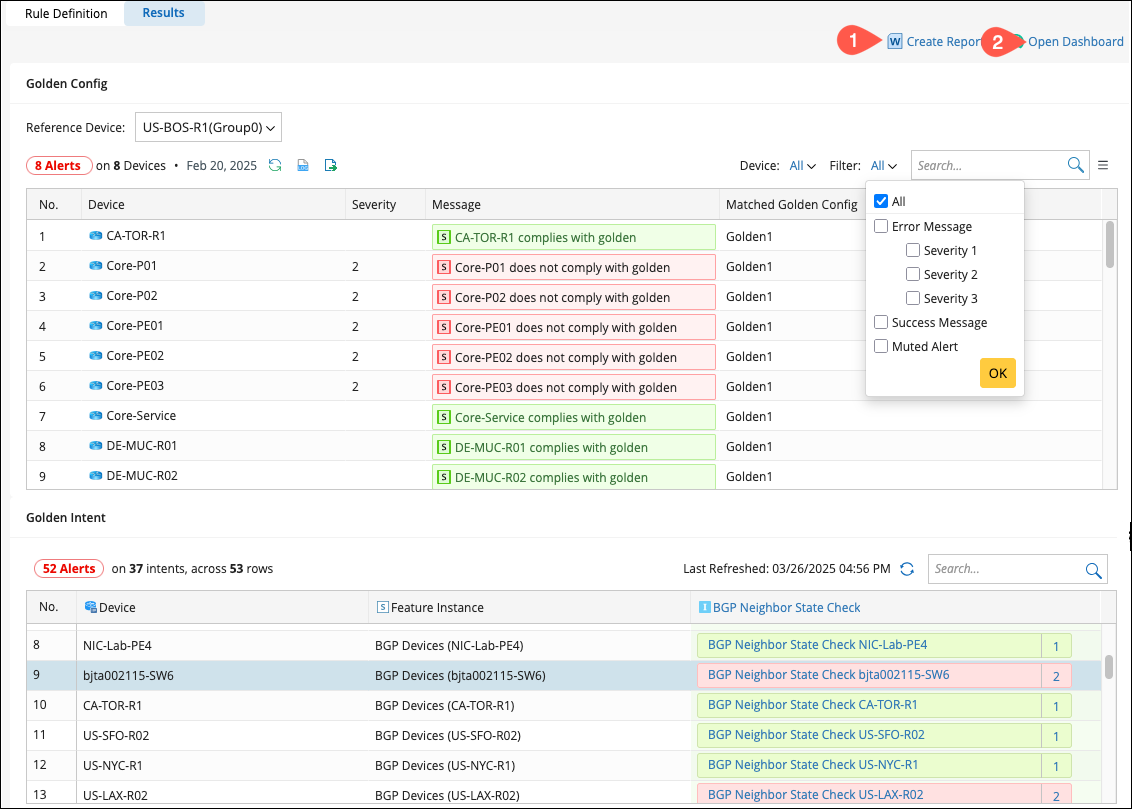Check the Muted Alert filter option
1132x809 pixels.
coord(881,346)
